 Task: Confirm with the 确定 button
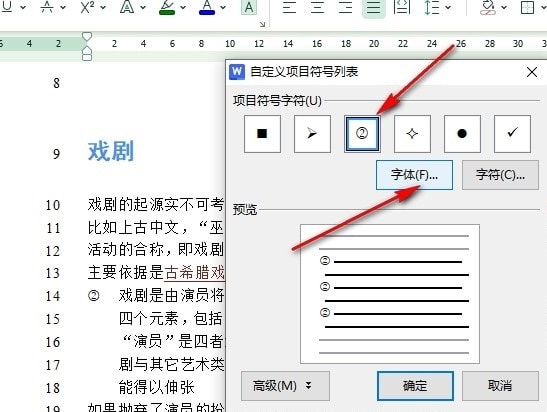(415, 386)
